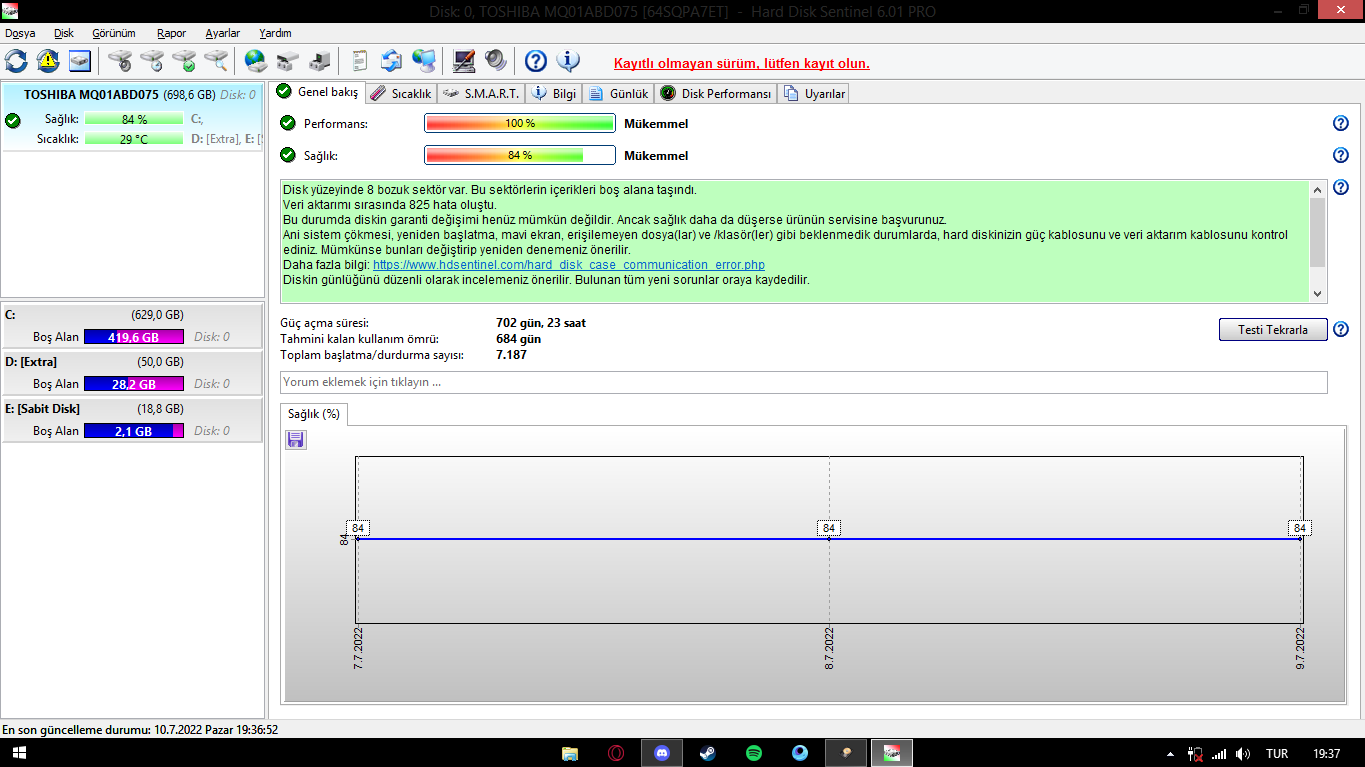
Task: Open the Ayarlar menu
Action: [222, 33]
